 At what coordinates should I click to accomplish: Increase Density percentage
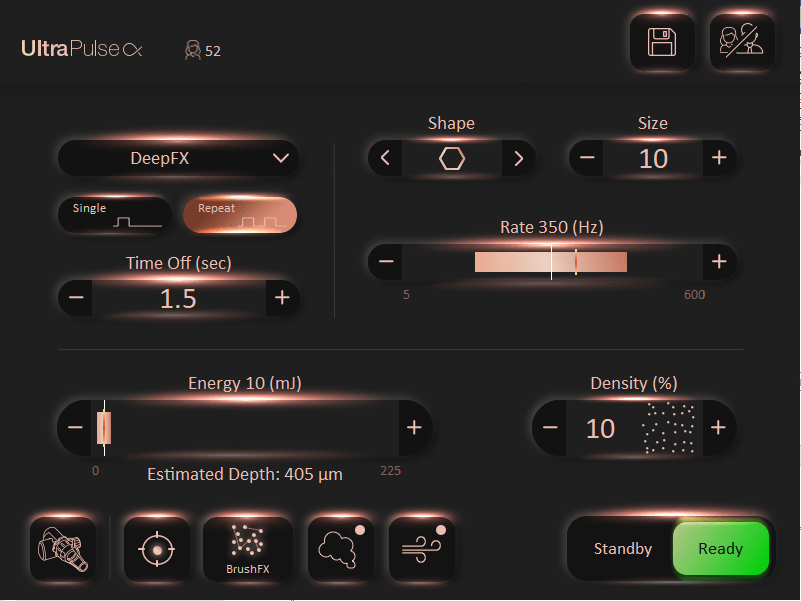point(719,427)
